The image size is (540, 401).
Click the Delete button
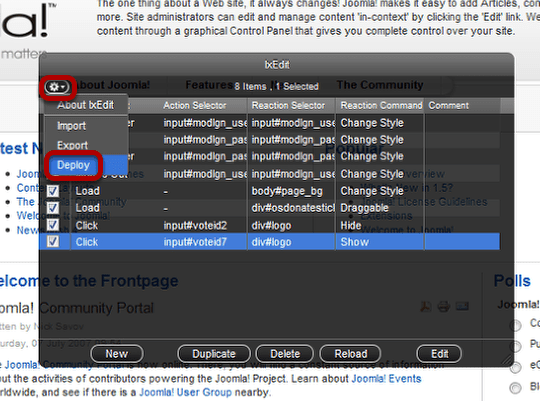[x=285, y=354]
